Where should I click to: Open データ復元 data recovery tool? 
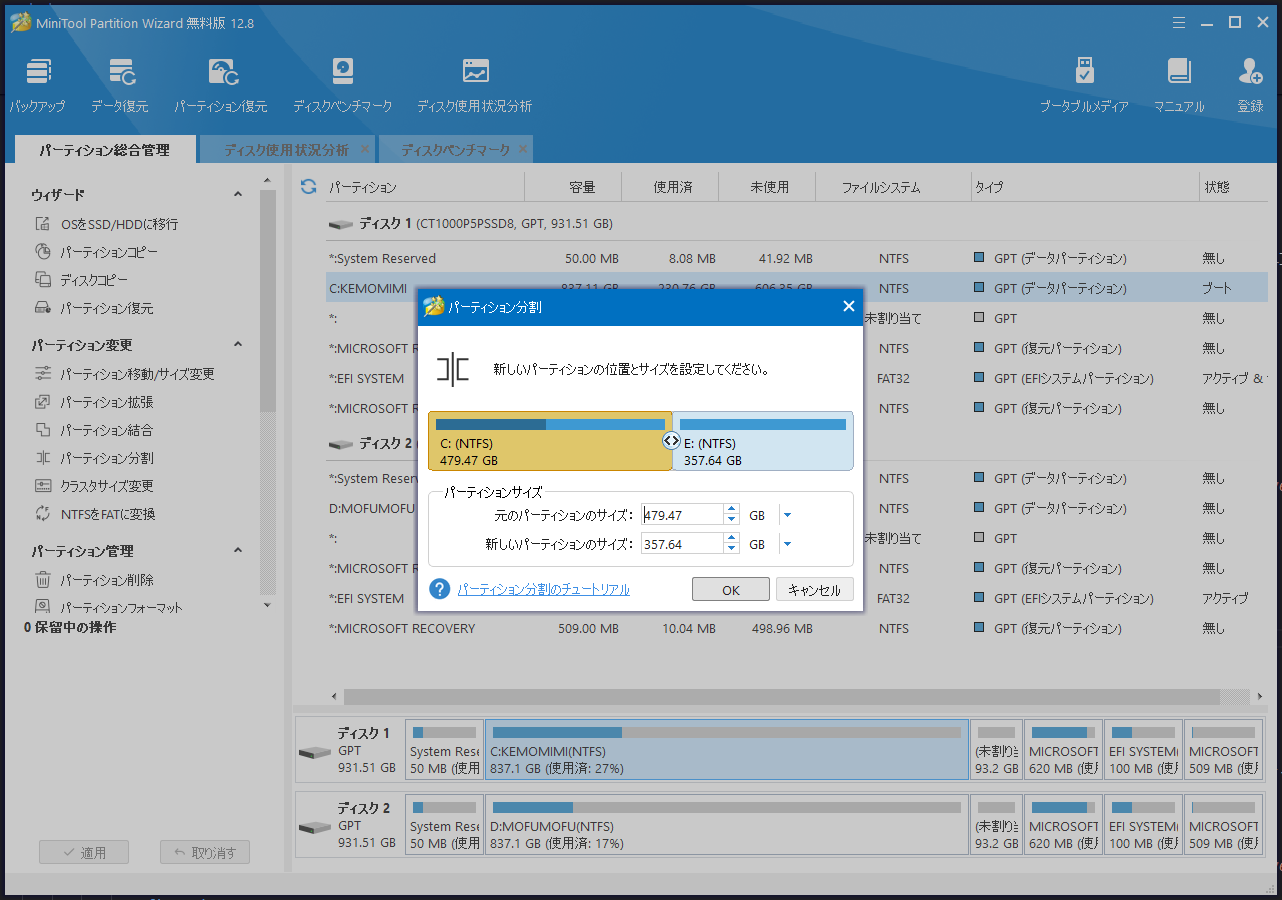point(120,73)
